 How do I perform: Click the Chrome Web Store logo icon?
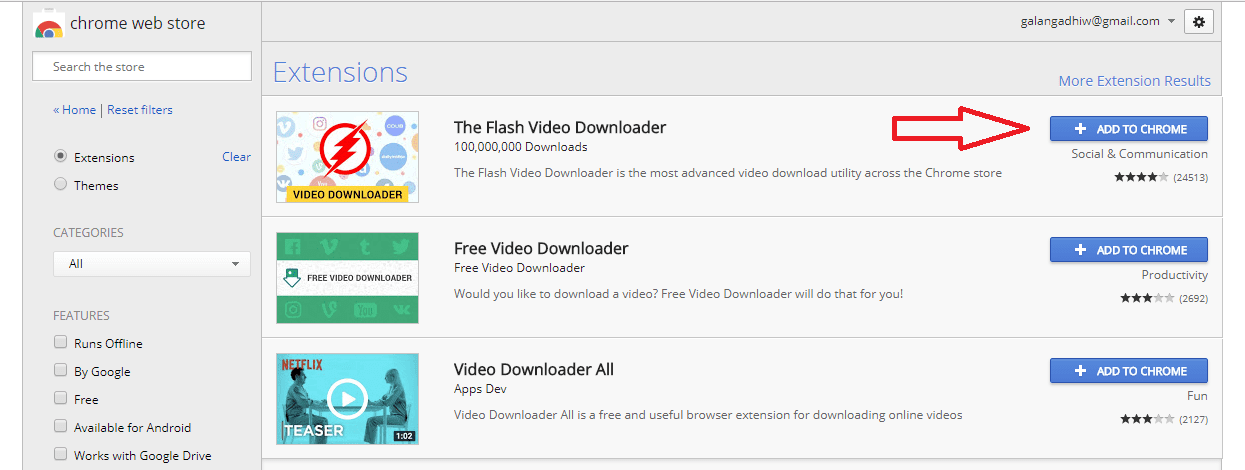(x=49, y=24)
